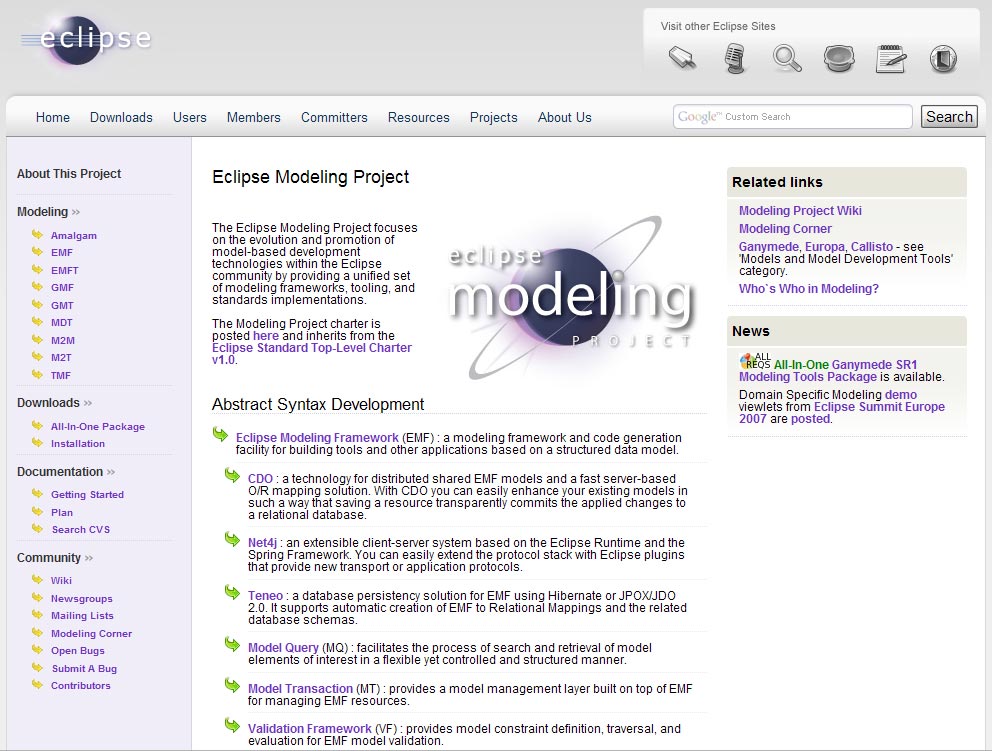Image resolution: width=992 pixels, height=751 pixels.
Task: Open Downloads in the top navigation bar
Action: (x=121, y=117)
